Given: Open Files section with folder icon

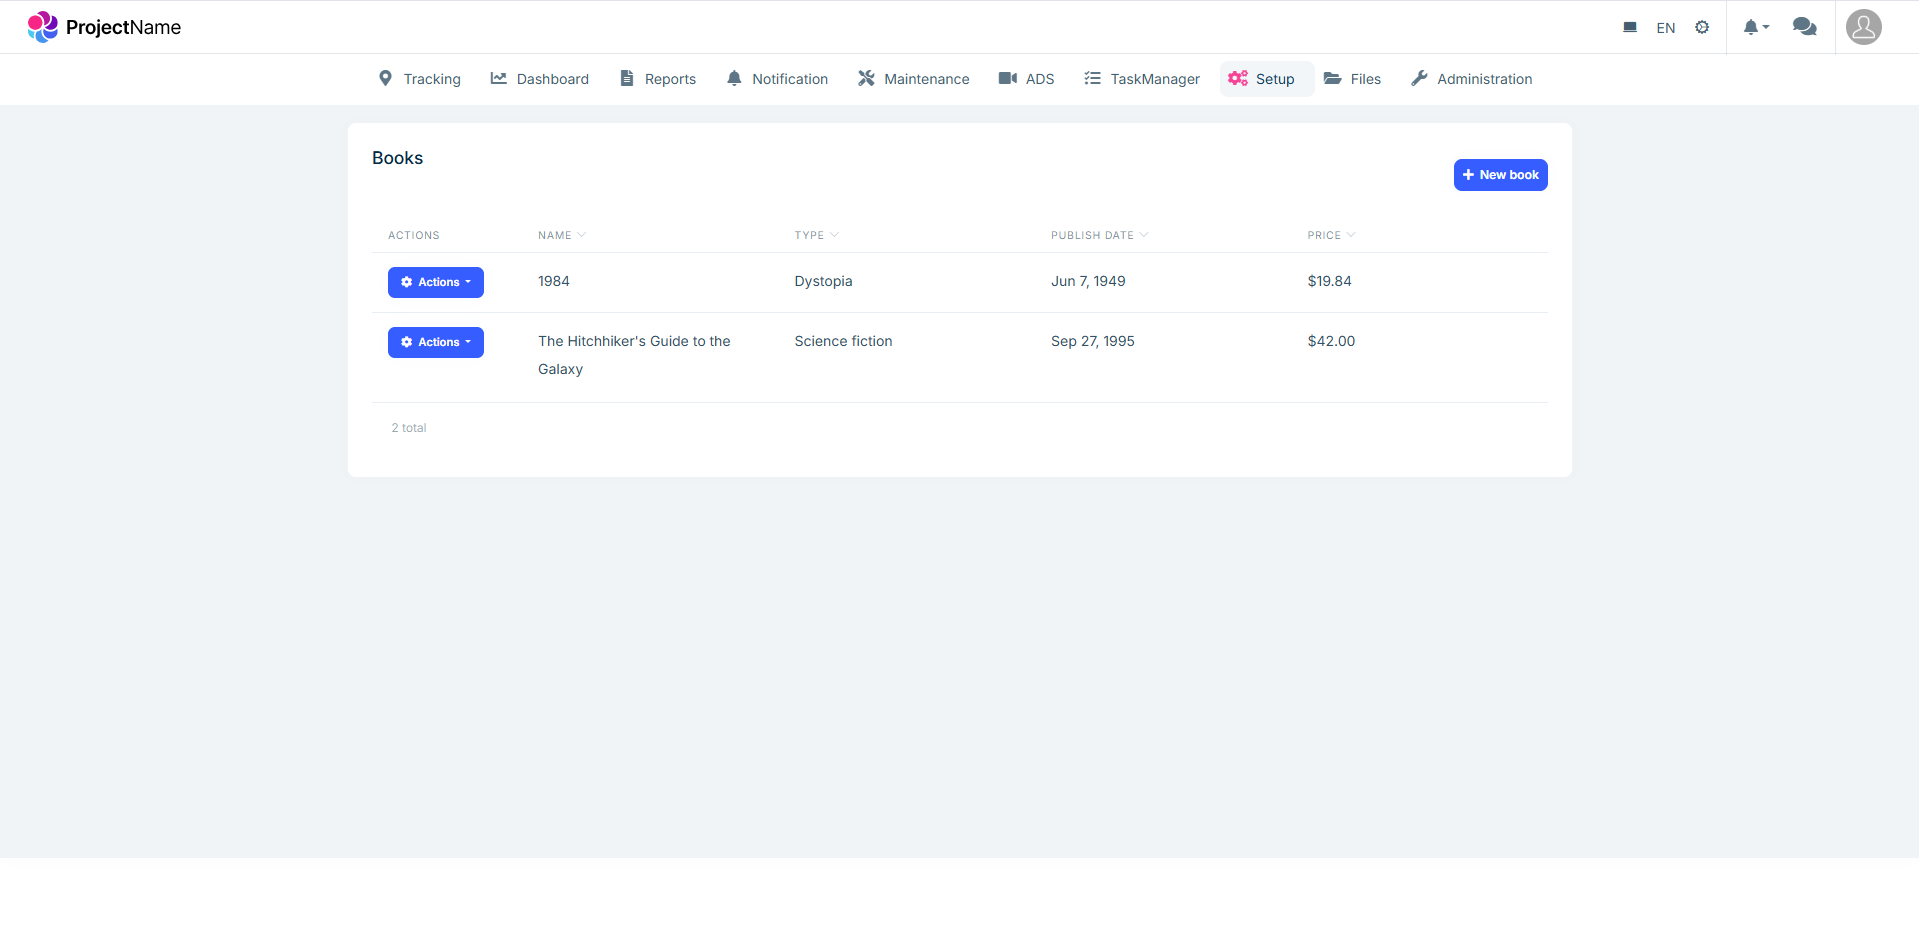Looking at the screenshot, I should tap(1352, 79).
